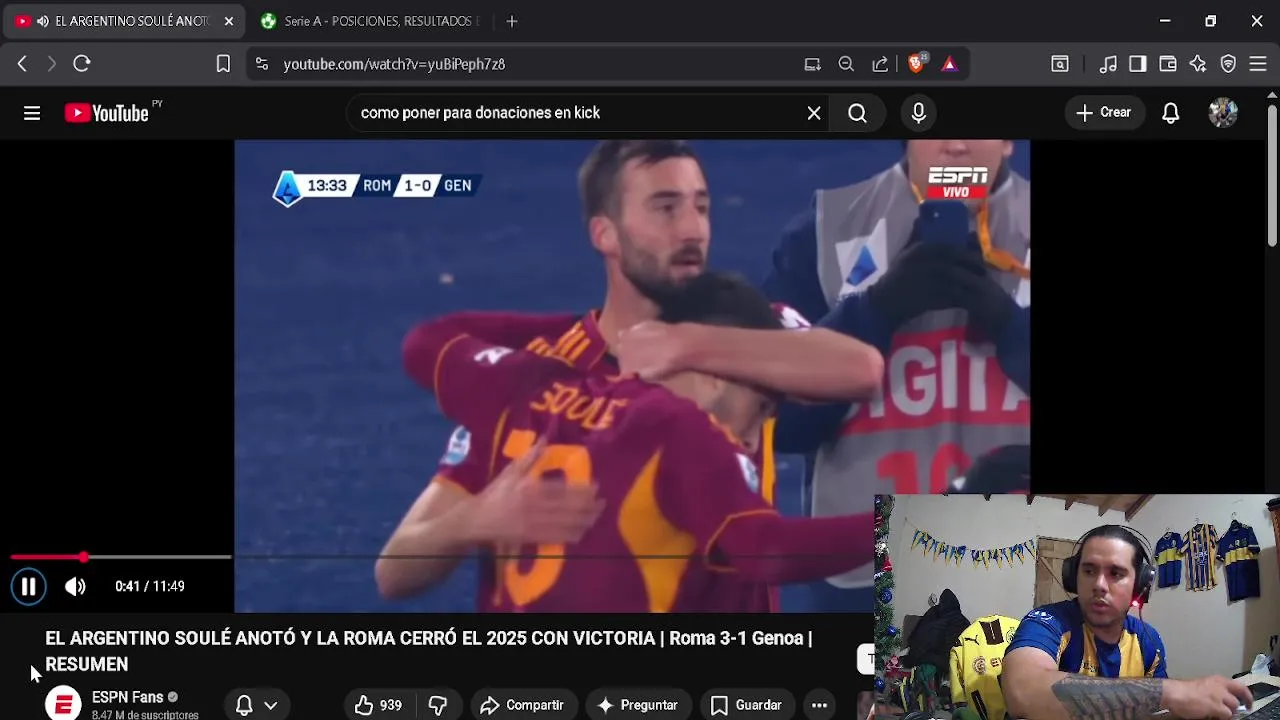The image size is (1280, 720).
Task: Go to the YouTube home logo
Action: coord(107,113)
